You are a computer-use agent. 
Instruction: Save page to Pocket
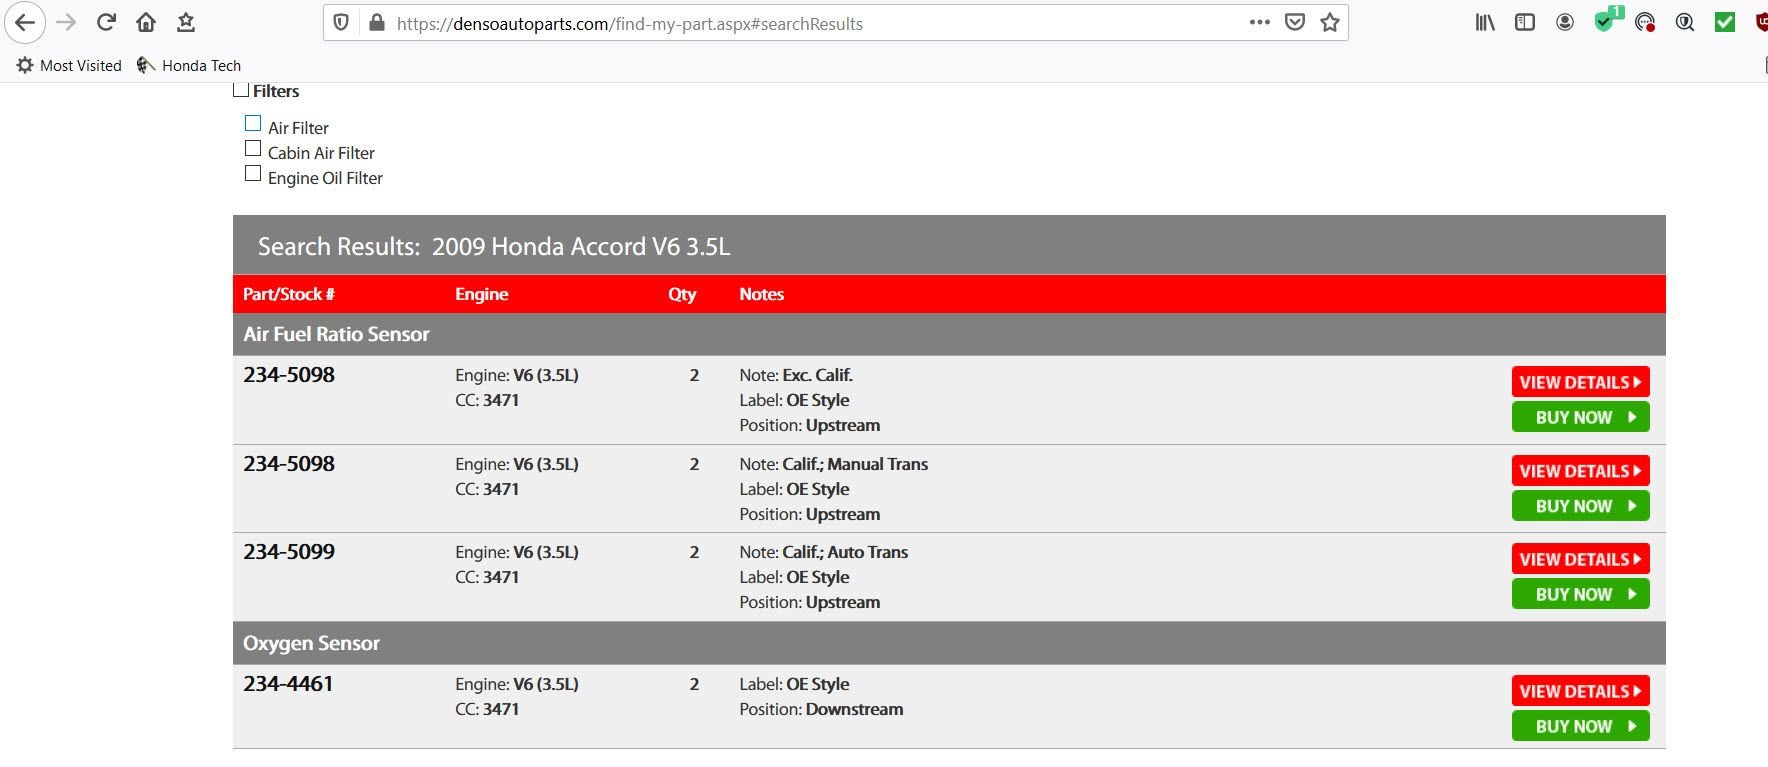(x=1295, y=23)
